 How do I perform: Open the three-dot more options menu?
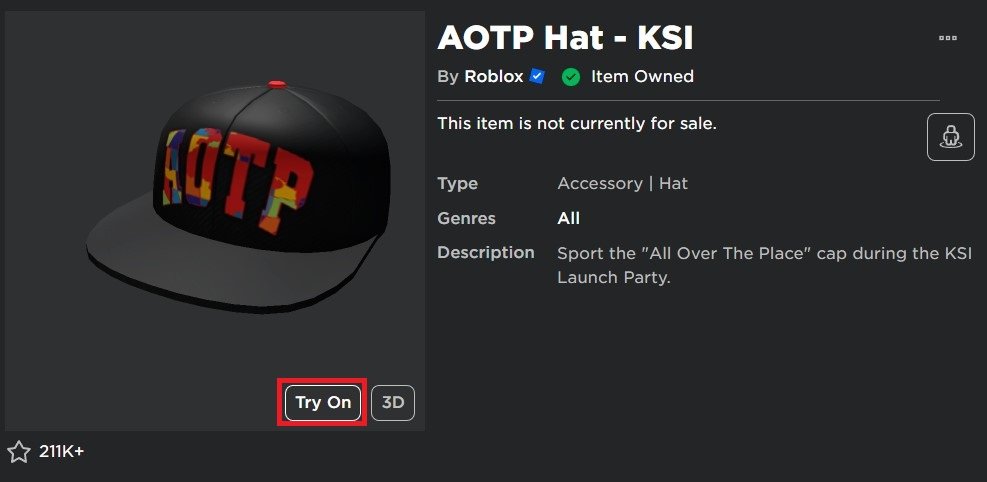948,38
